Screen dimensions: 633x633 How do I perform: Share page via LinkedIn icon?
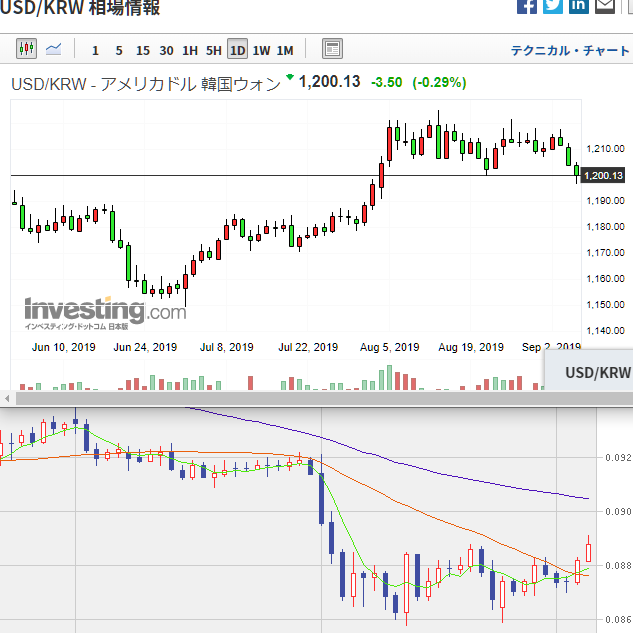[579, 6]
